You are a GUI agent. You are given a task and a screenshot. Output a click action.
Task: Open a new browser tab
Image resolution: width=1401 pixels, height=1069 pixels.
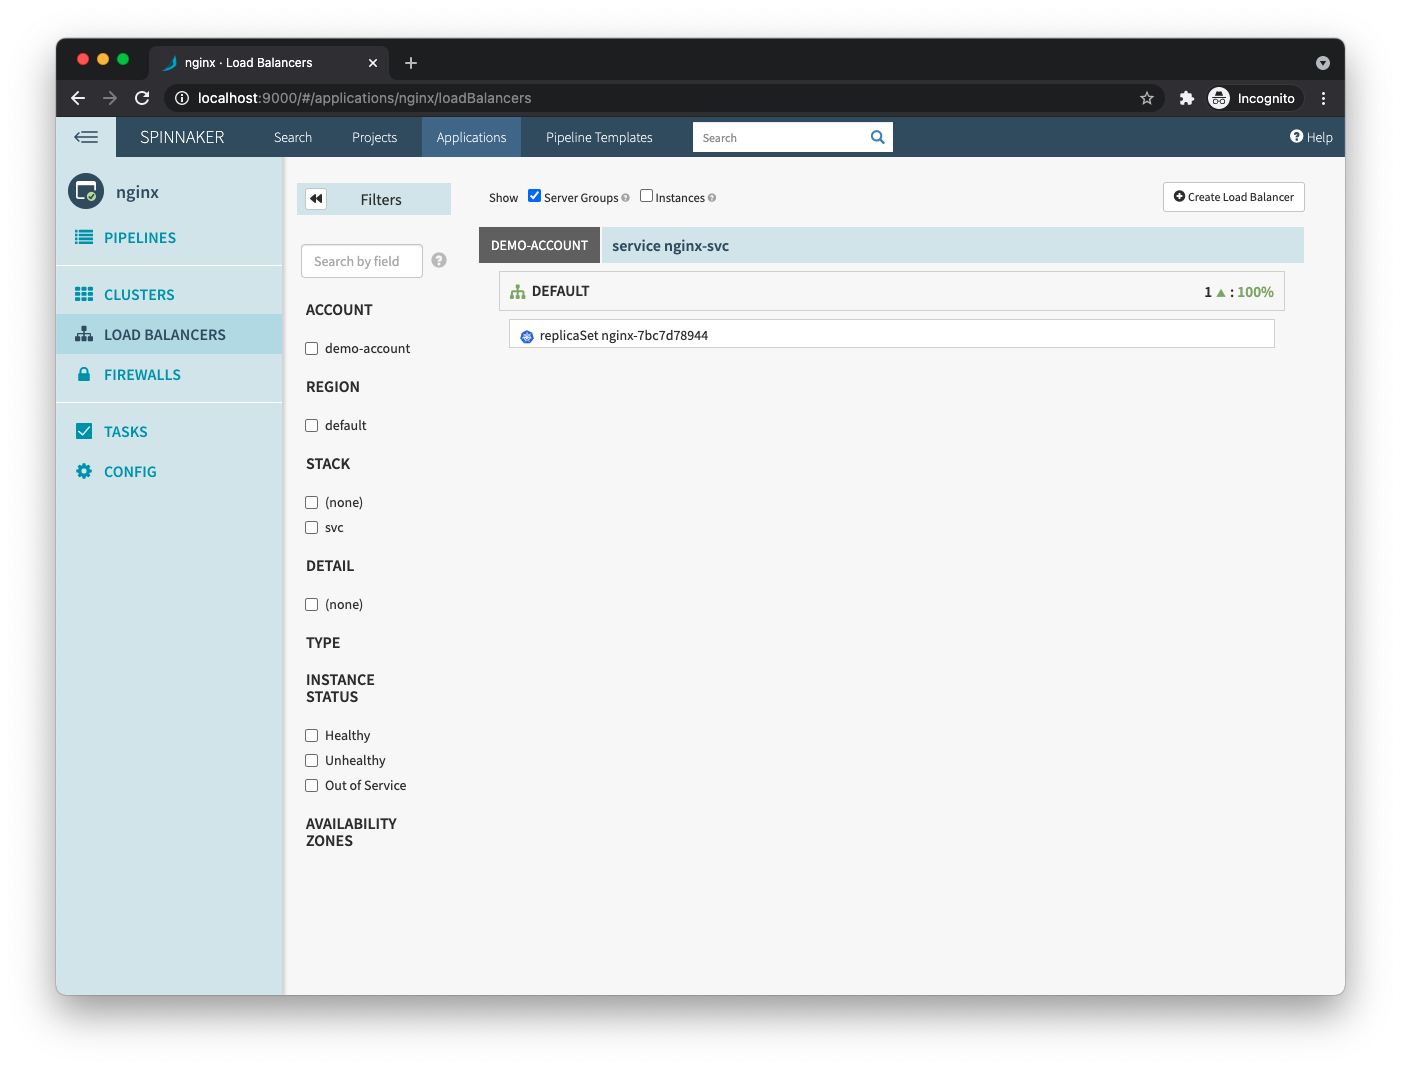411,63
